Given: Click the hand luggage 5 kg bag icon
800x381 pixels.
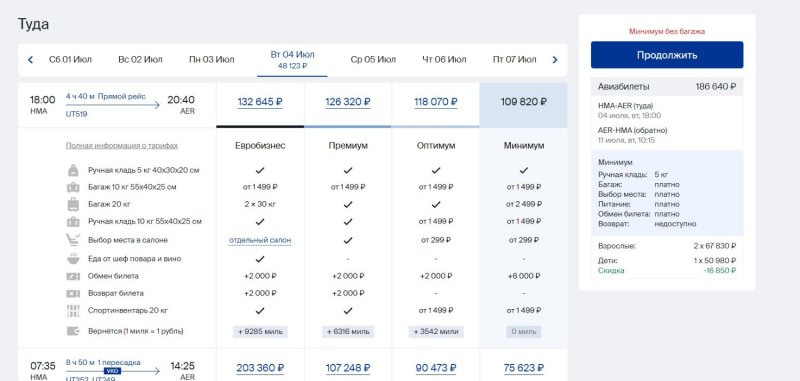Looking at the screenshot, I should pyautogui.click(x=73, y=170).
